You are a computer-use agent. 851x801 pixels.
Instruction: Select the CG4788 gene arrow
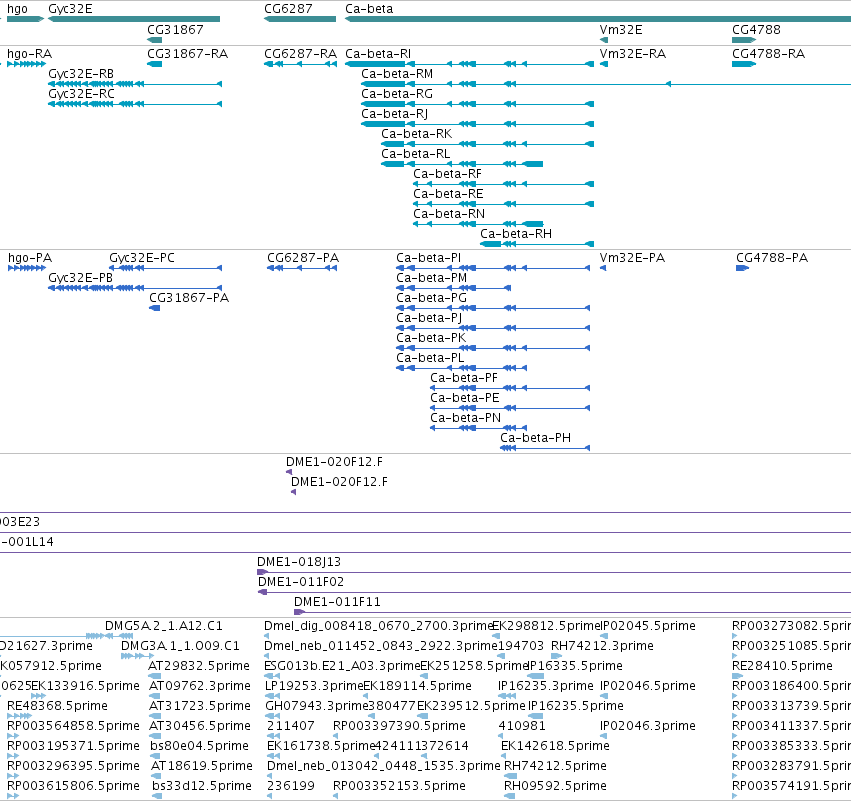coord(744,40)
